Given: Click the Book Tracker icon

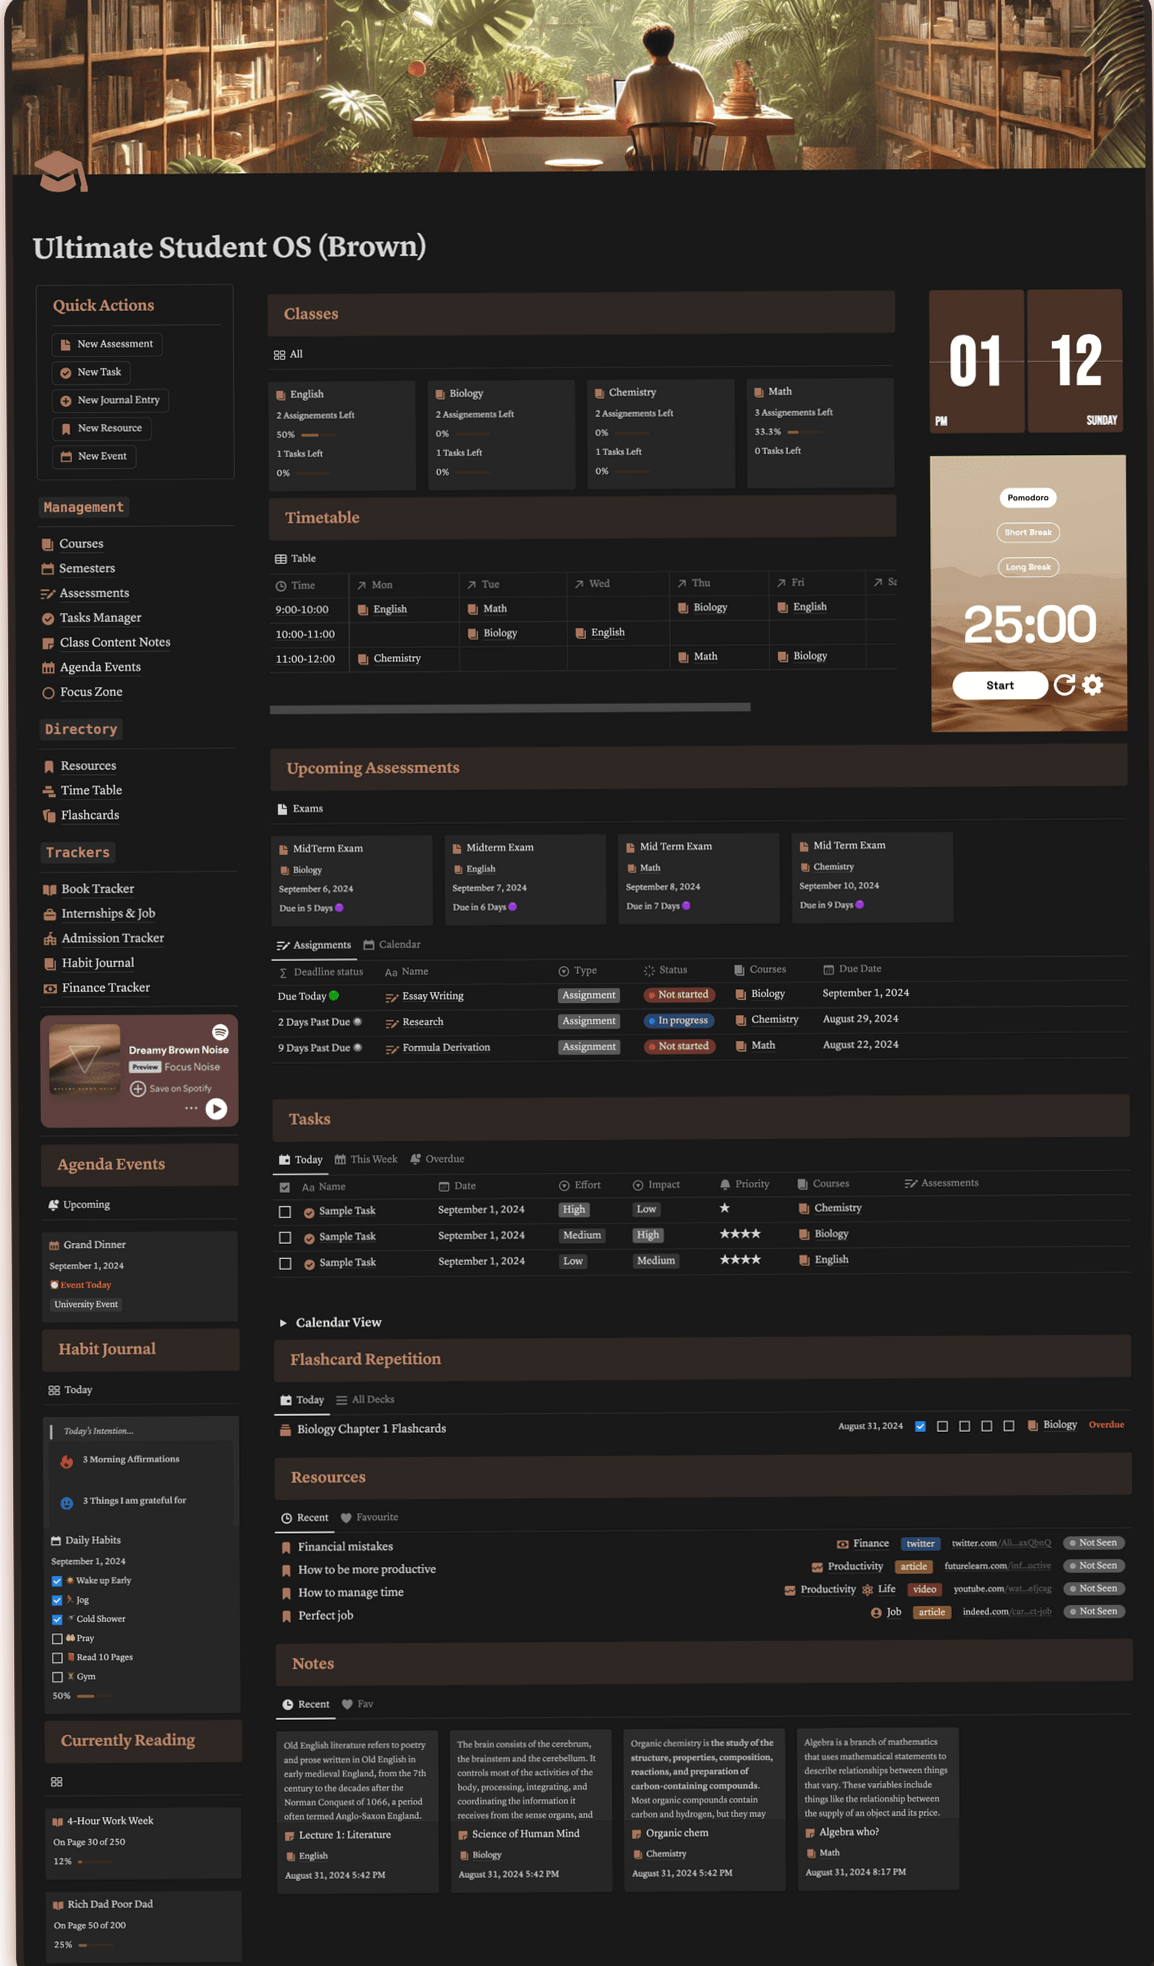Looking at the screenshot, I should point(50,889).
